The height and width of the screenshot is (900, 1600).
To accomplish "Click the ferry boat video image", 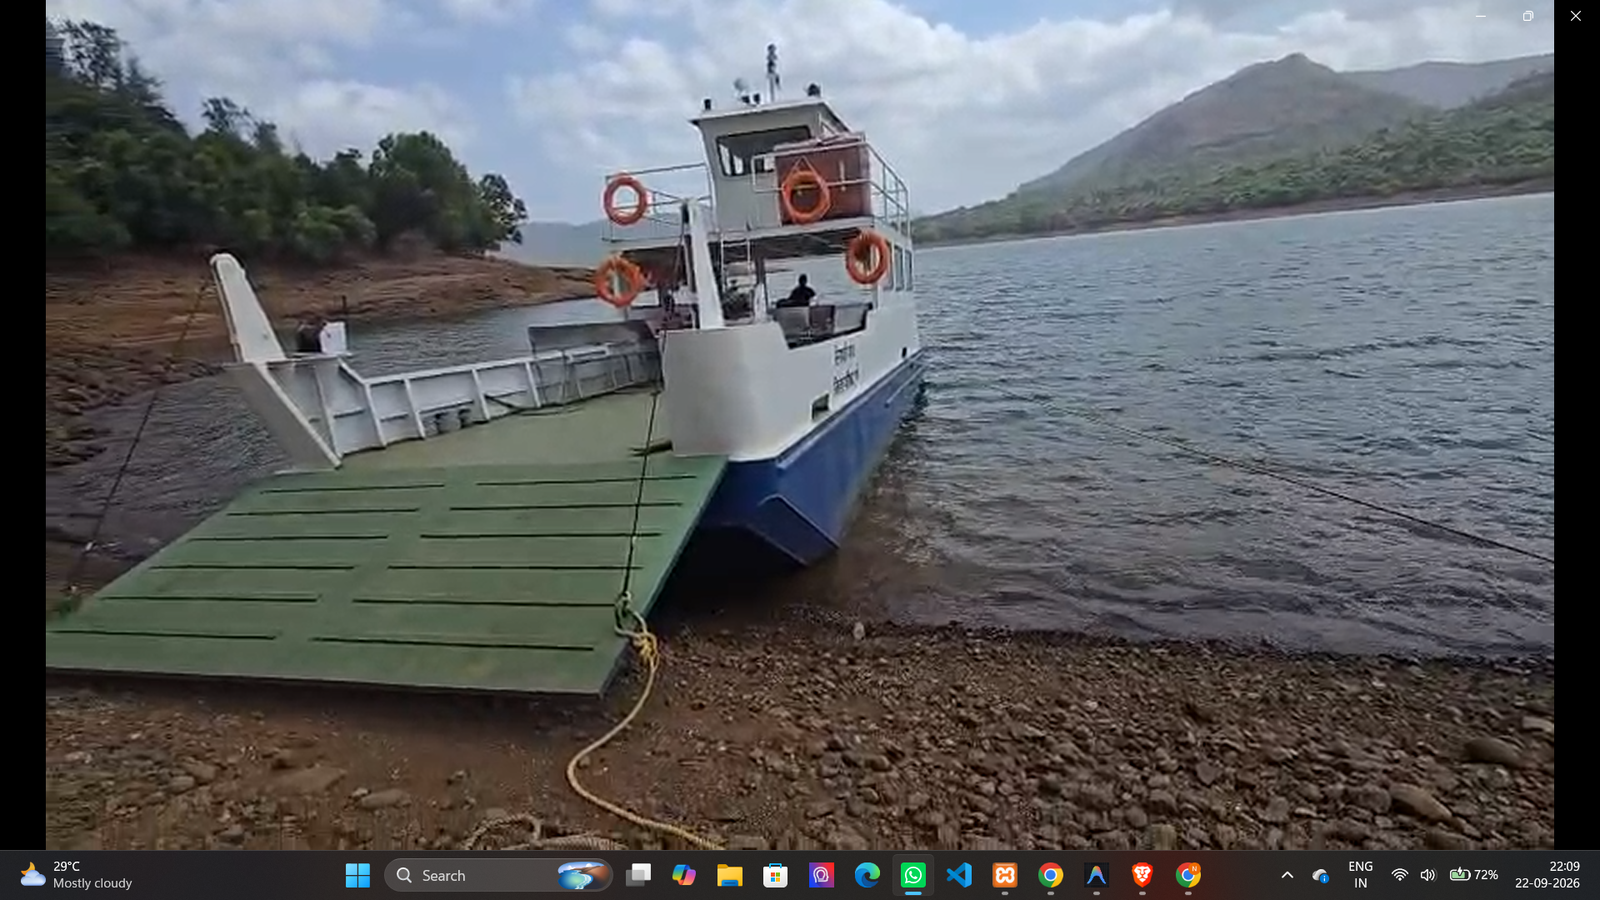I will point(800,425).
